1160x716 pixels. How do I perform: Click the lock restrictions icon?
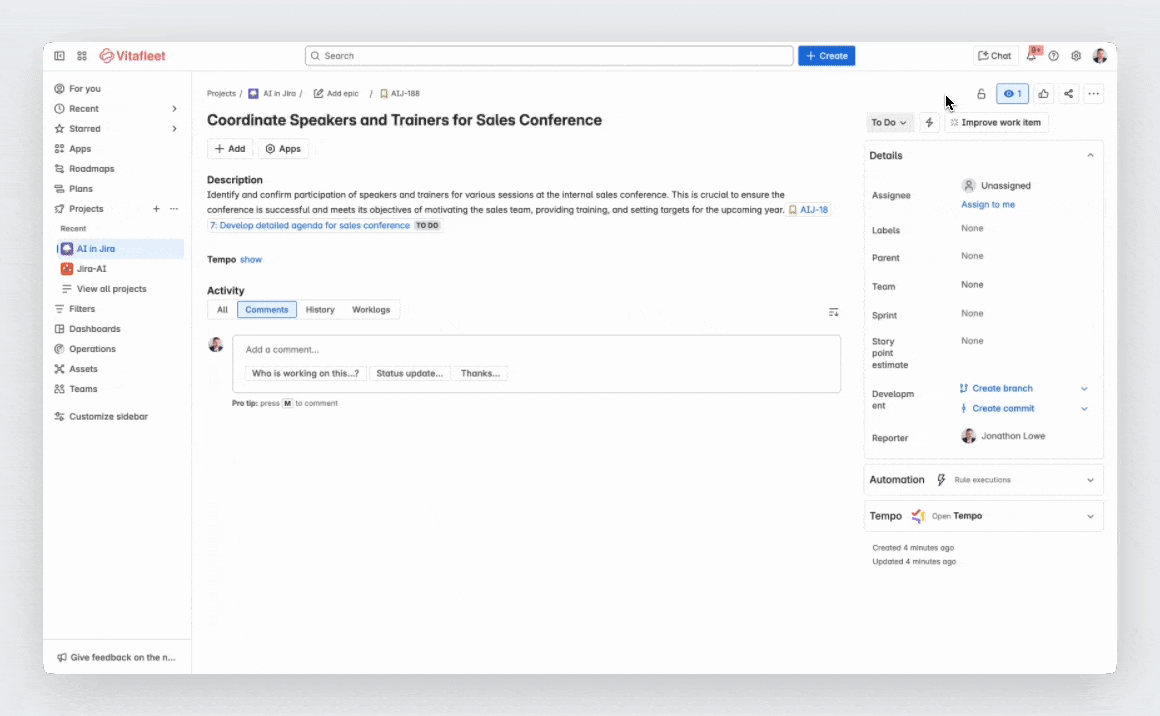click(981, 94)
